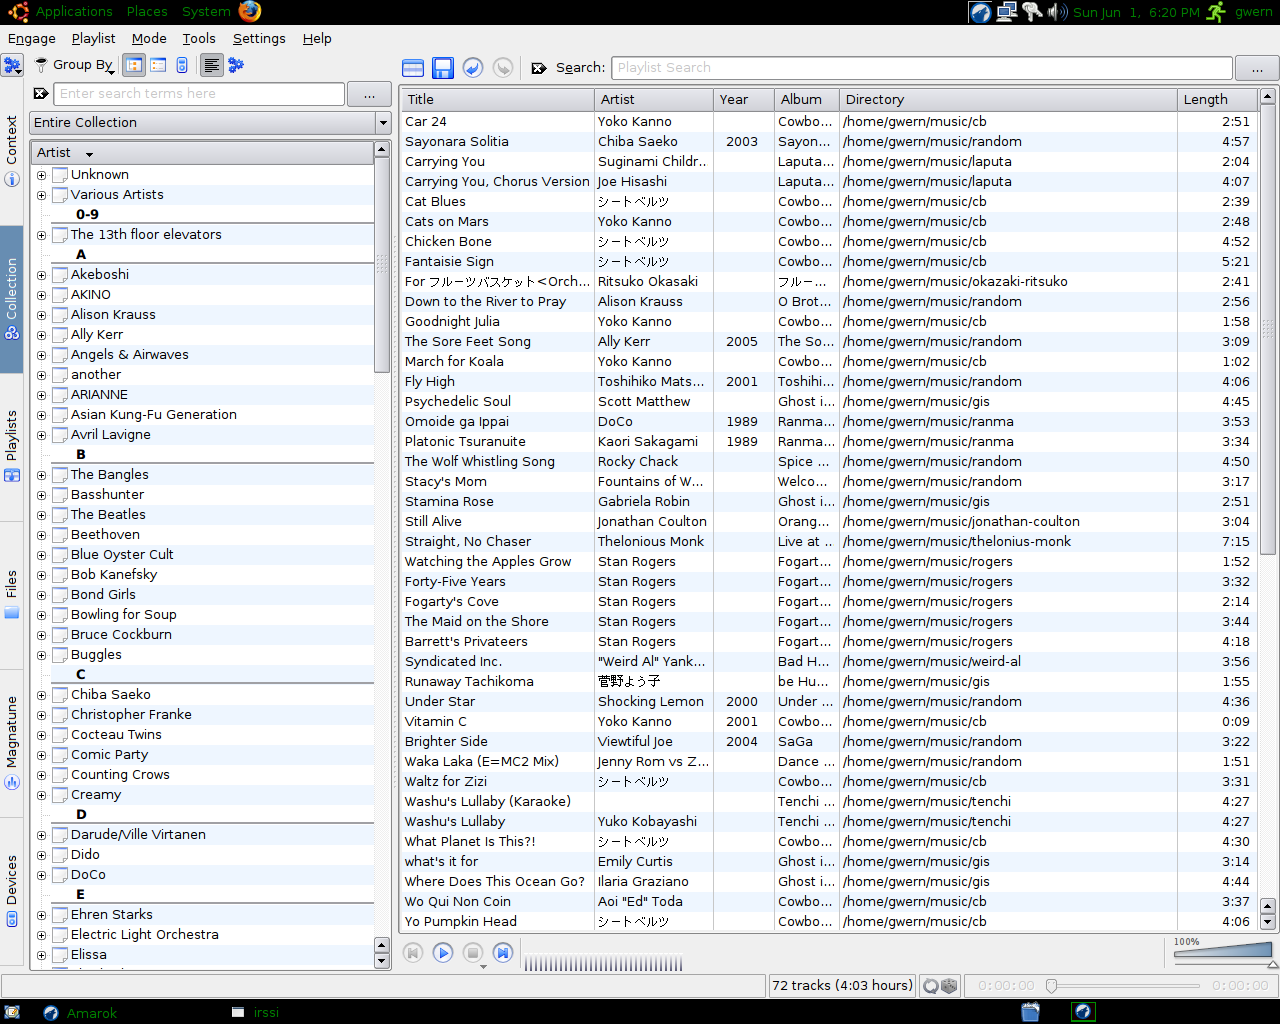Viewport: 1280px width, 1024px height.
Task: Open the filter funnel icon beside Group By
Action: click(x=41, y=65)
